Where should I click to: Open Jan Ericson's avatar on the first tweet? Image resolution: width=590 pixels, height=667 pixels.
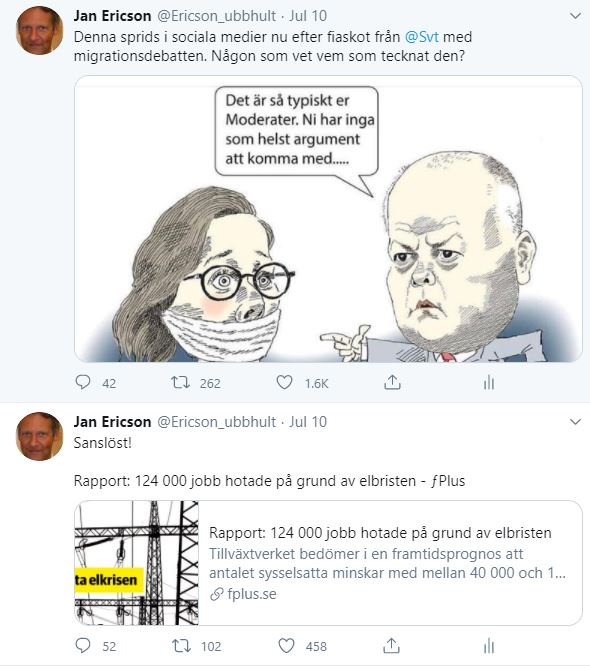(39, 31)
